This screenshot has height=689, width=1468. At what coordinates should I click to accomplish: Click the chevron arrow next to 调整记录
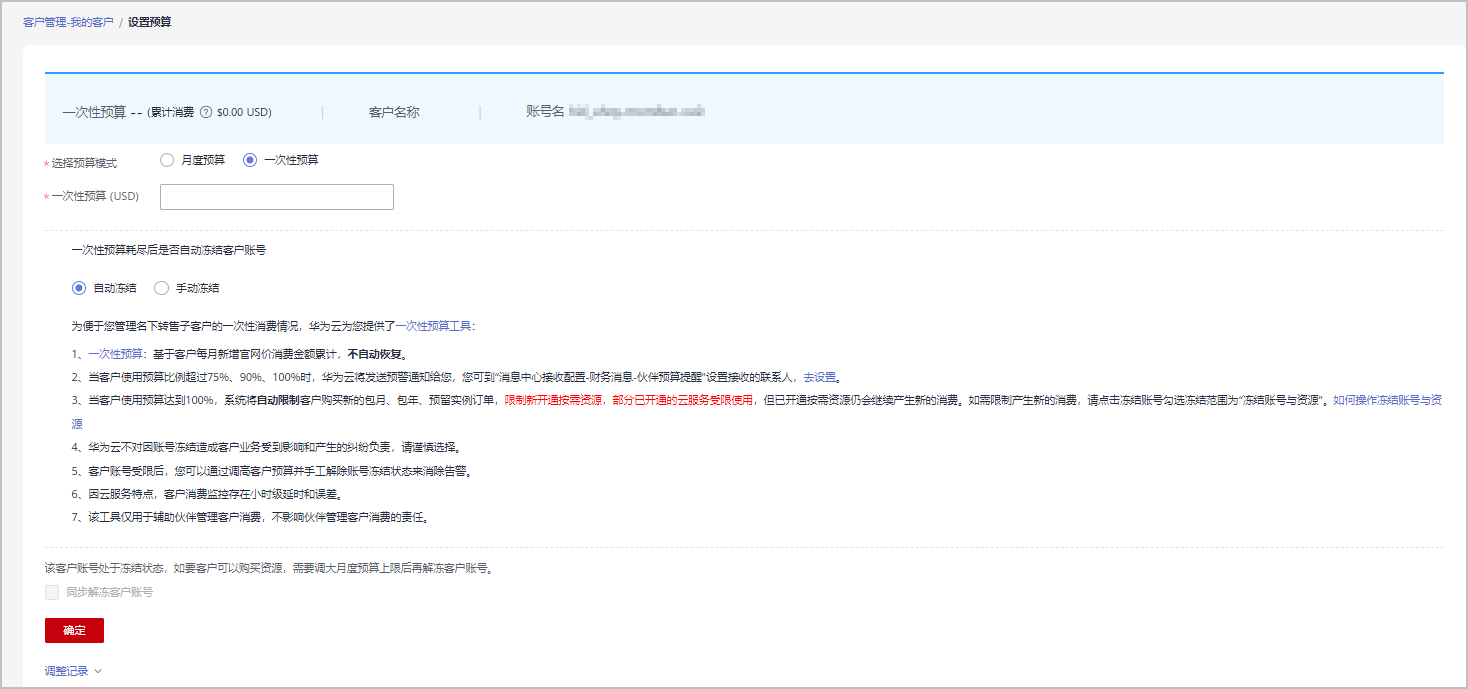click(x=98, y=671)
